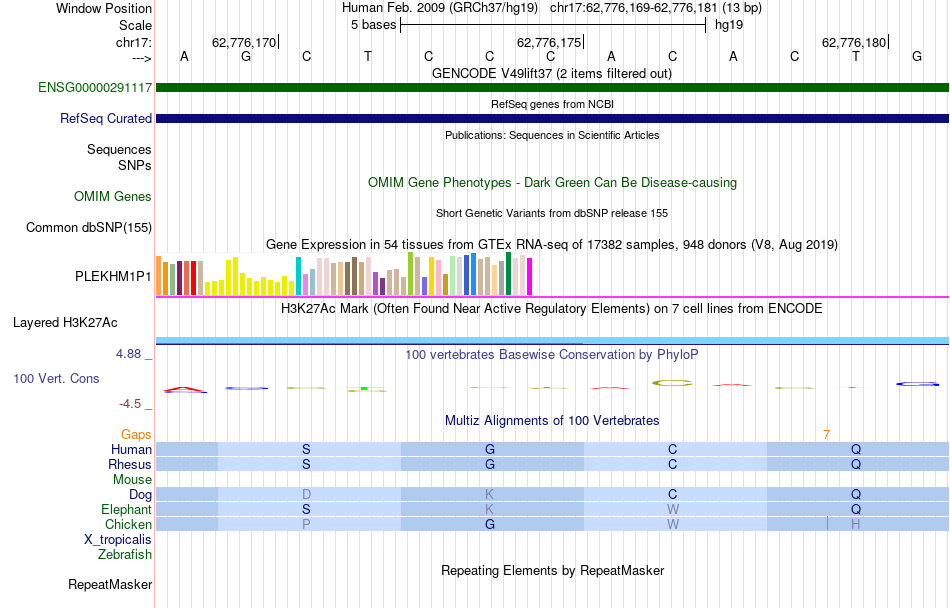
Task: Click the 4.88 conservation maximum value
Action: click(128, 354)
